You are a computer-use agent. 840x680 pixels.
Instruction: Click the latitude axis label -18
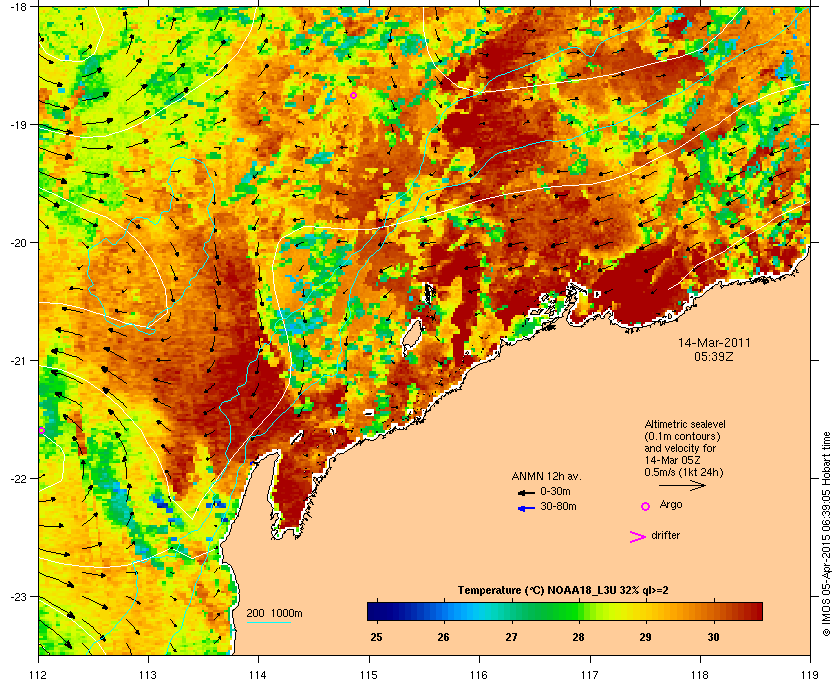18,7
